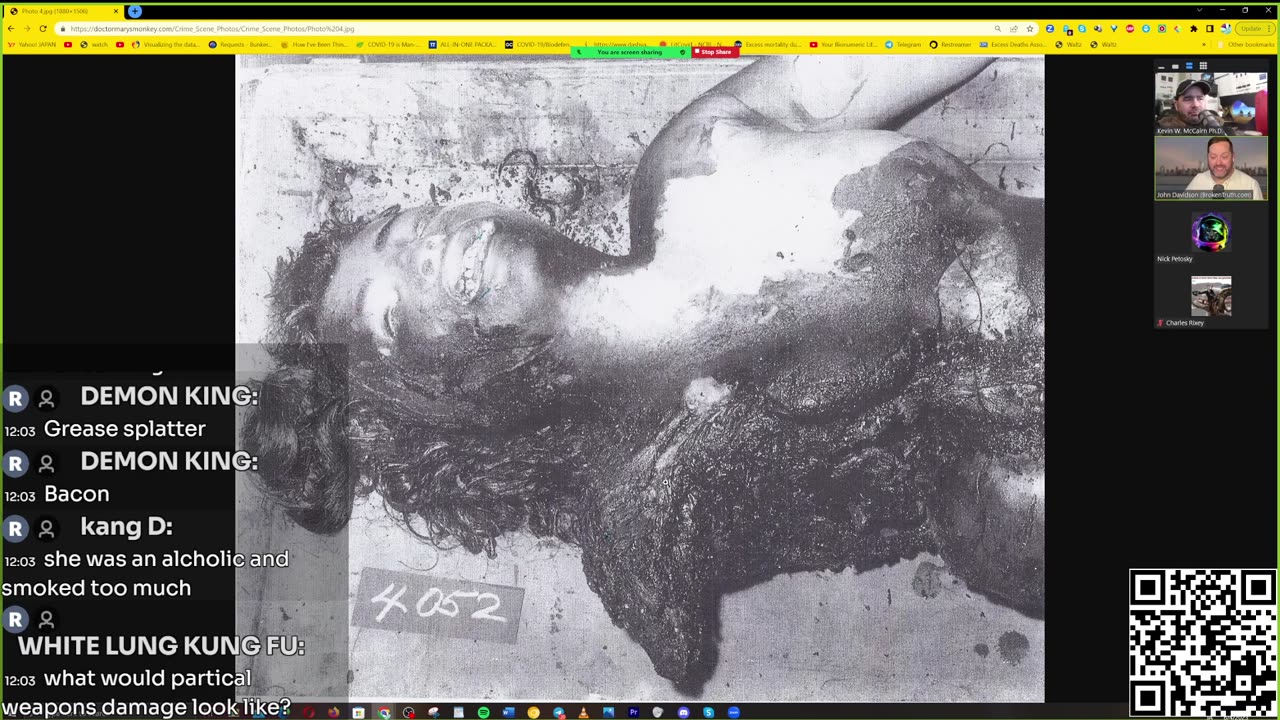The image size is (1280, 720).
Task: Click the red Adblock extension icon
Action: 1129,29
